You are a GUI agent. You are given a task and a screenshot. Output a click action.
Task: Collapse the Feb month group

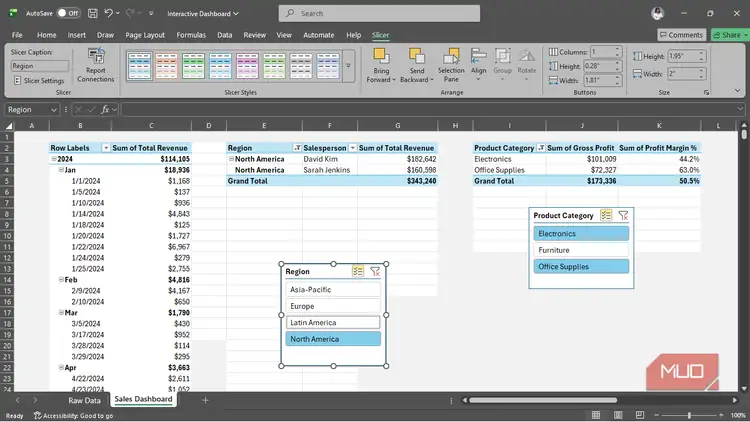point(61,279)
